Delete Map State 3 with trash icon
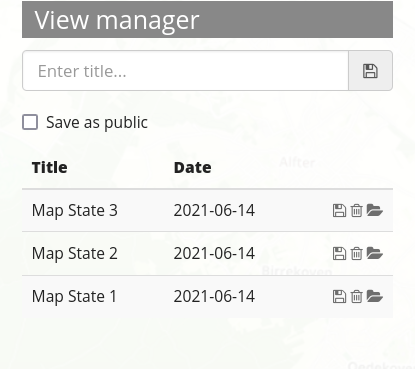Viewport: 415px width, 369px height. (x=356, y=211)
